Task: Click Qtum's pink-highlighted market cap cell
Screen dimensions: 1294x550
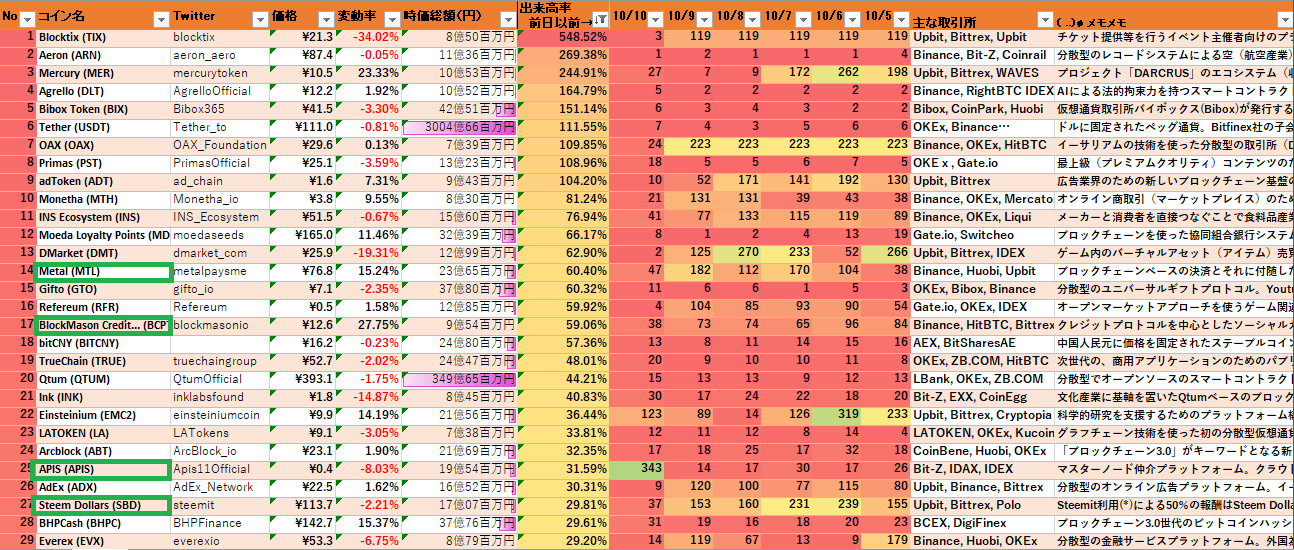Action: (459, 379)
